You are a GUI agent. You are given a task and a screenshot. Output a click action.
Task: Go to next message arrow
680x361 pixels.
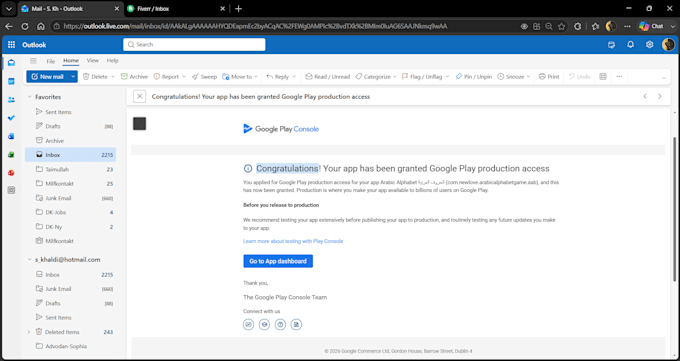[x=660, y=96]
